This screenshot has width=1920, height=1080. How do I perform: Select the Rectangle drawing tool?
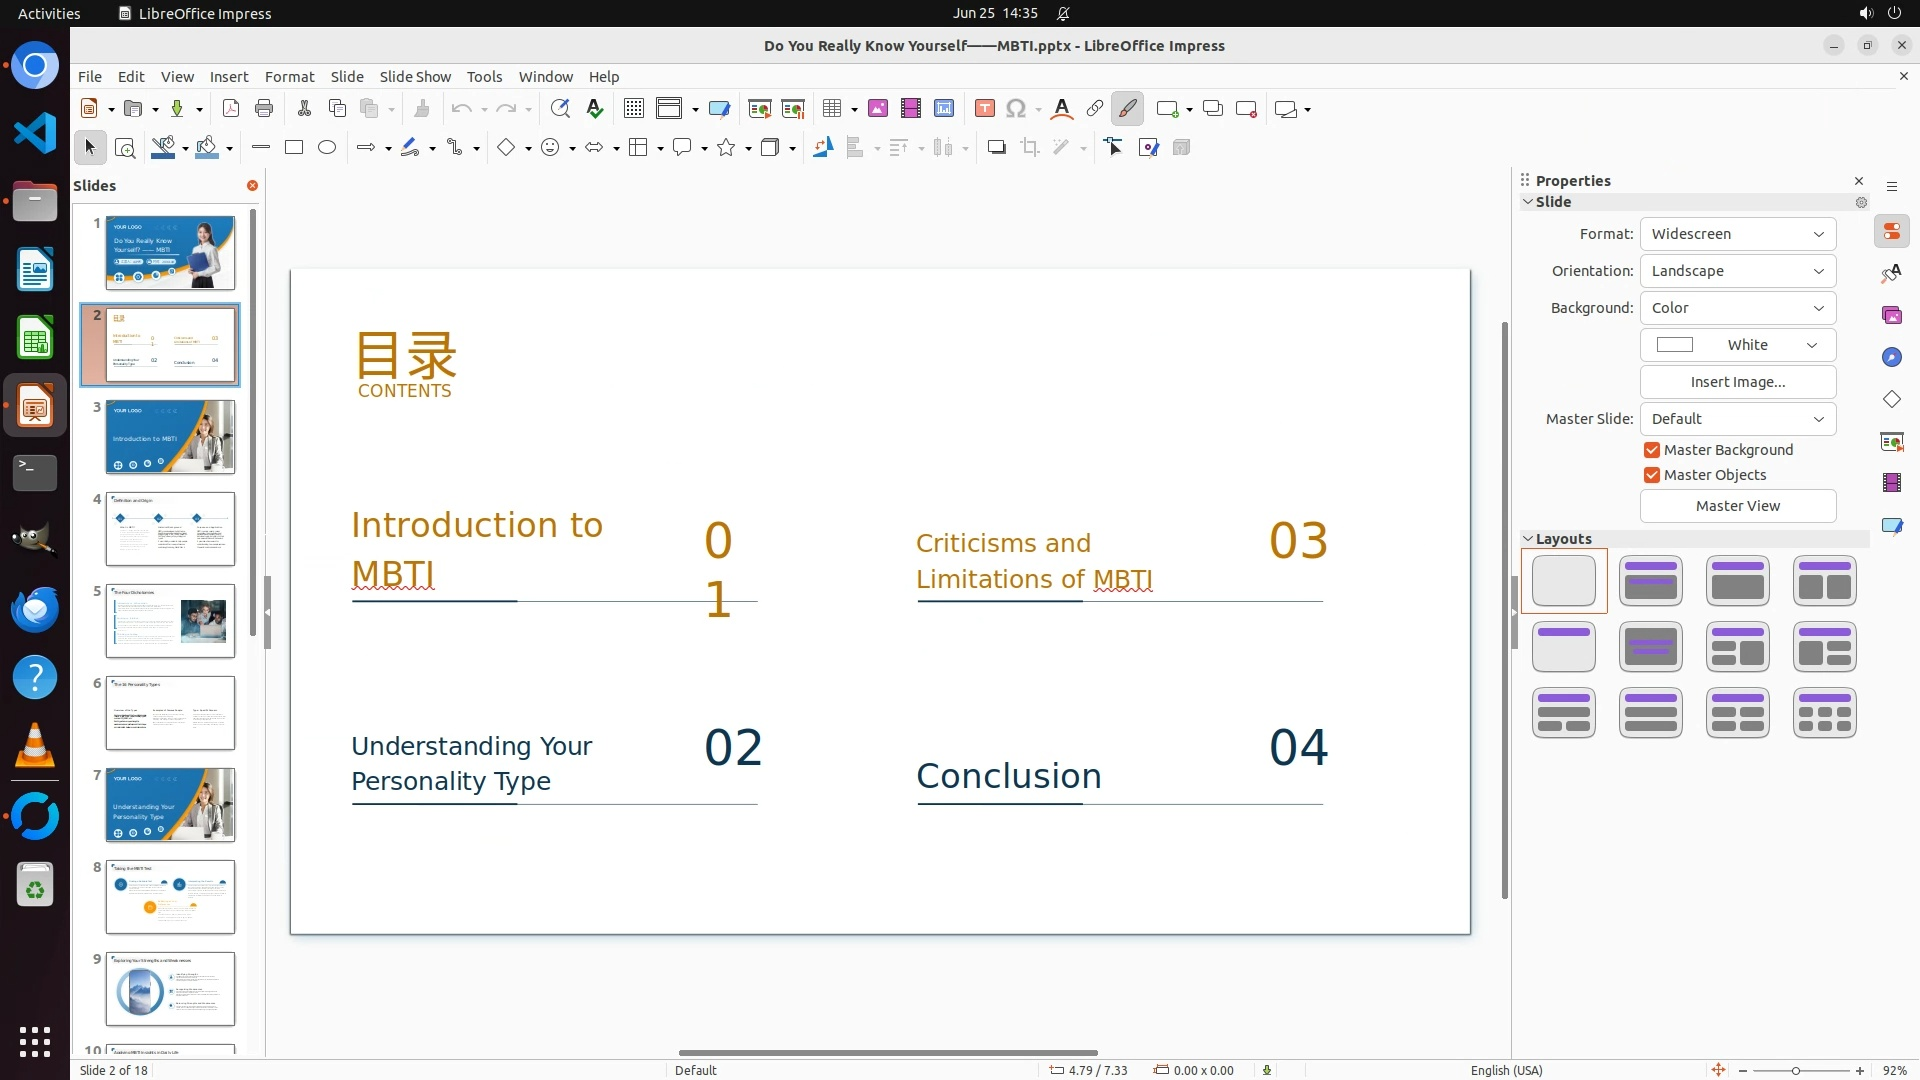point(294,148)
